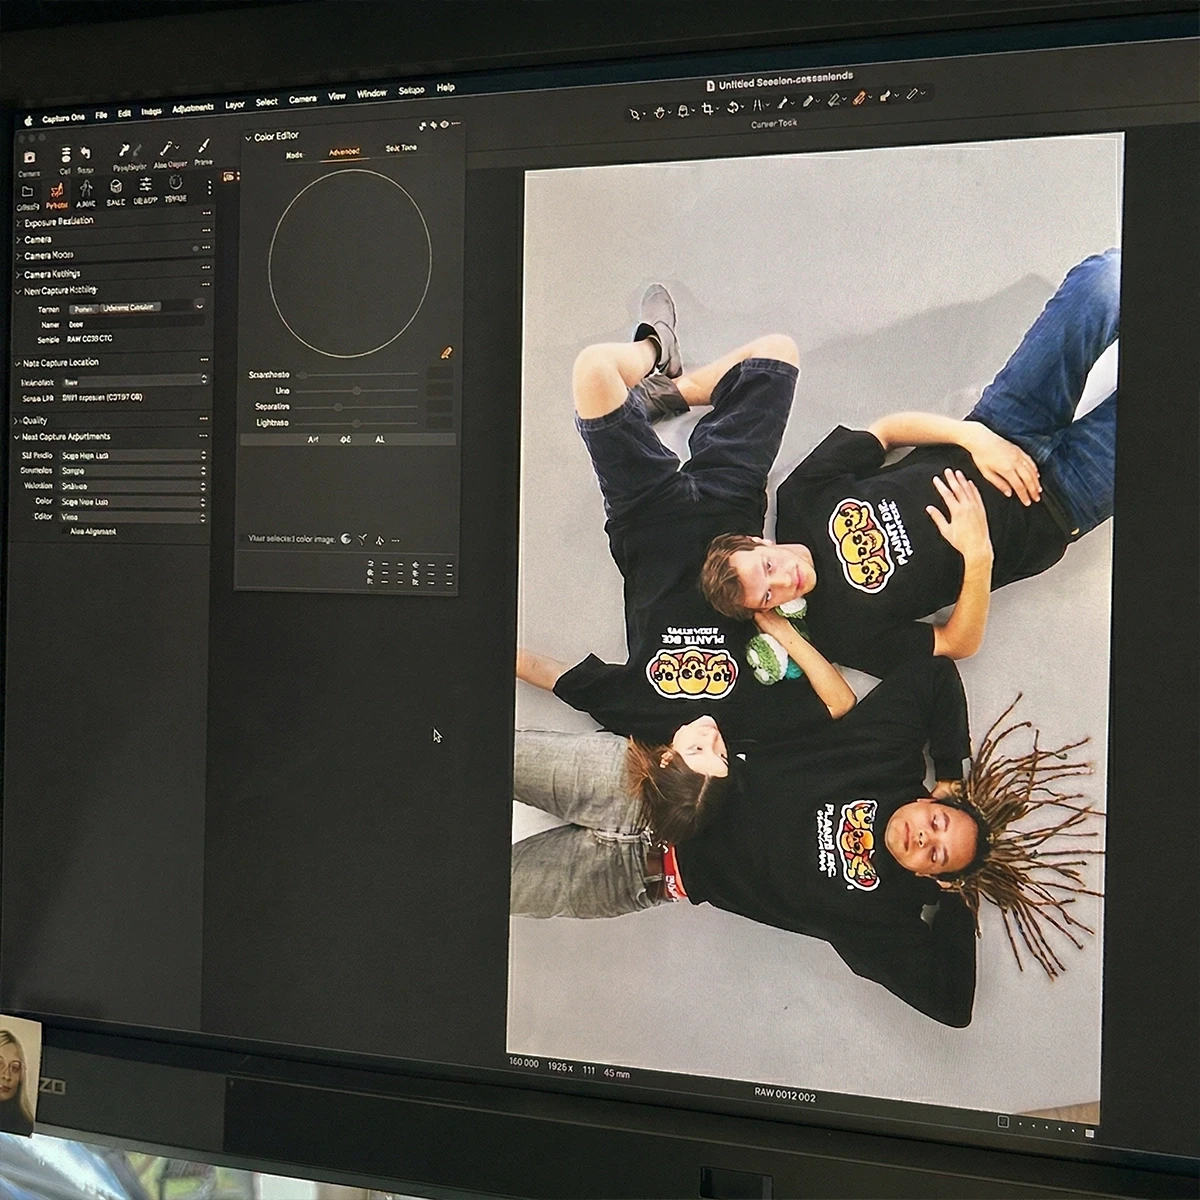Open the naming format dropdown arrow
Viewport: 1200px width, 1200px height.
coord(199,306)
